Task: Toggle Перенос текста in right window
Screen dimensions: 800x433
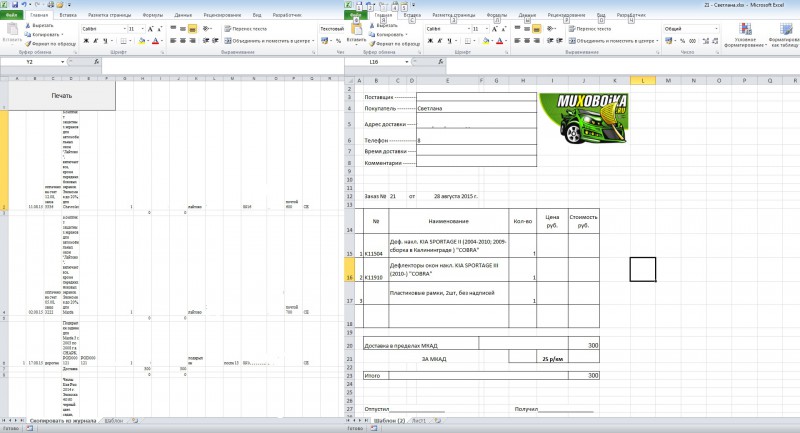Action: coord(590,29)
